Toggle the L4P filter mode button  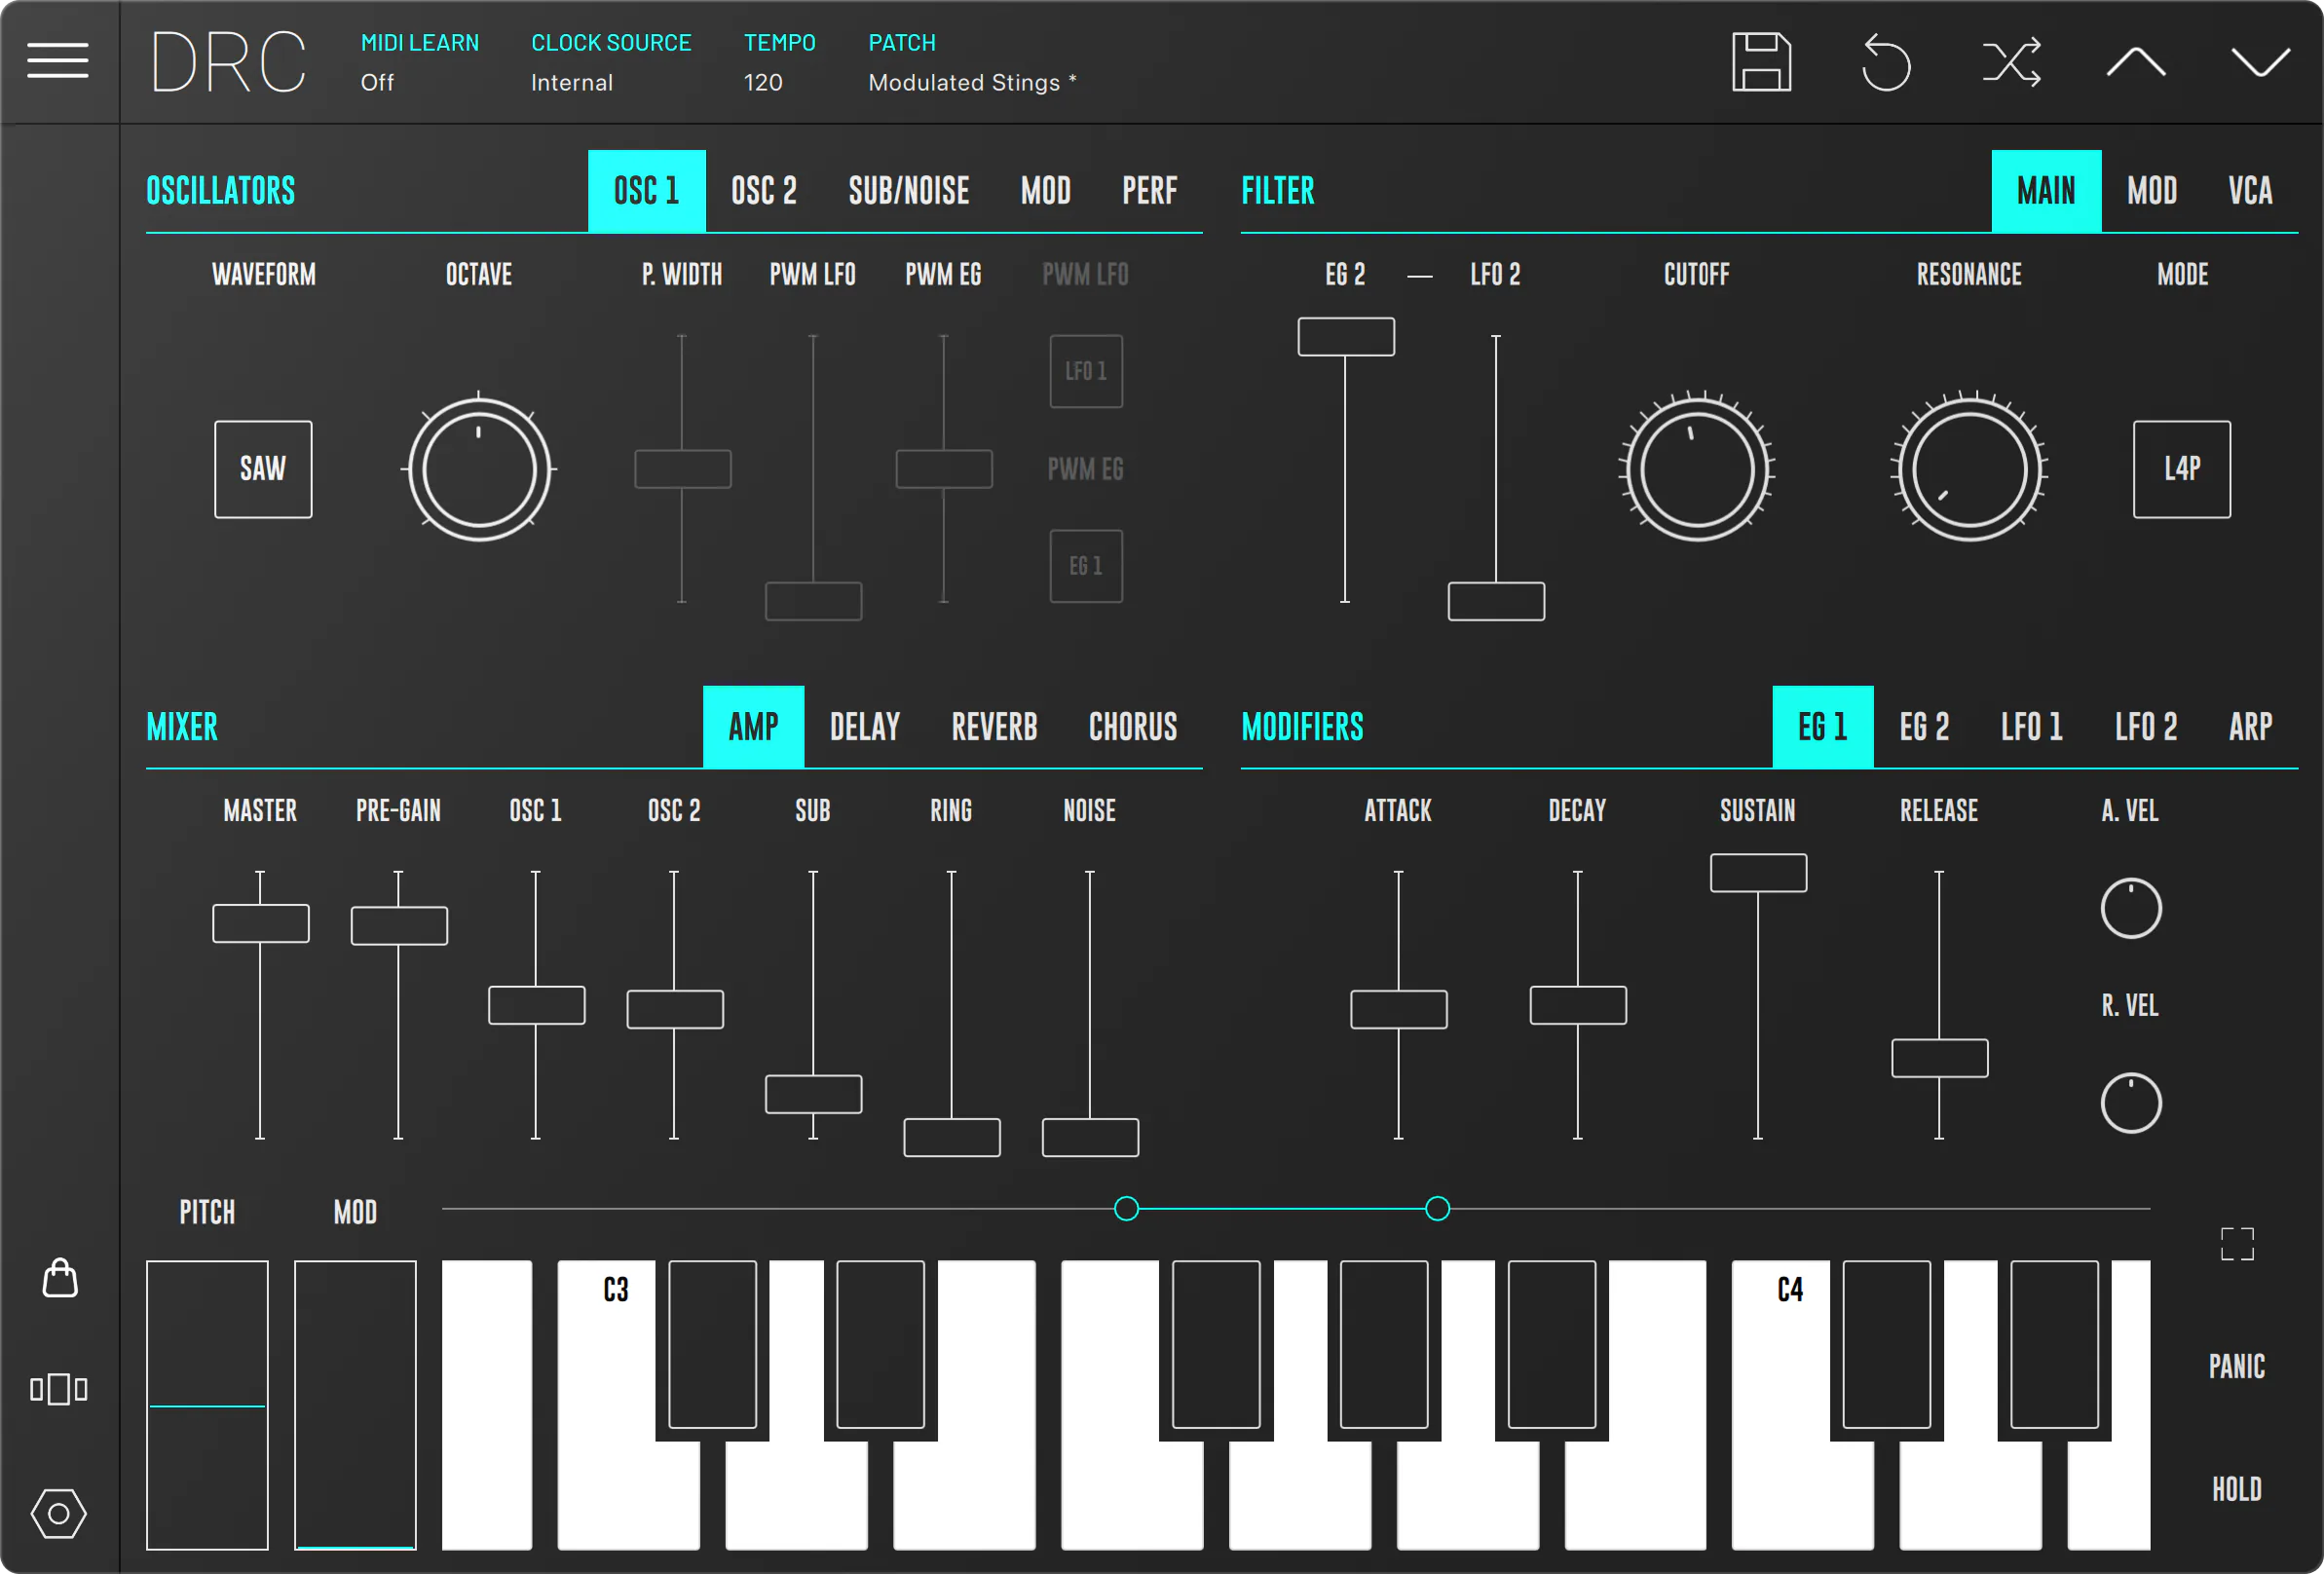point(2181,469)
